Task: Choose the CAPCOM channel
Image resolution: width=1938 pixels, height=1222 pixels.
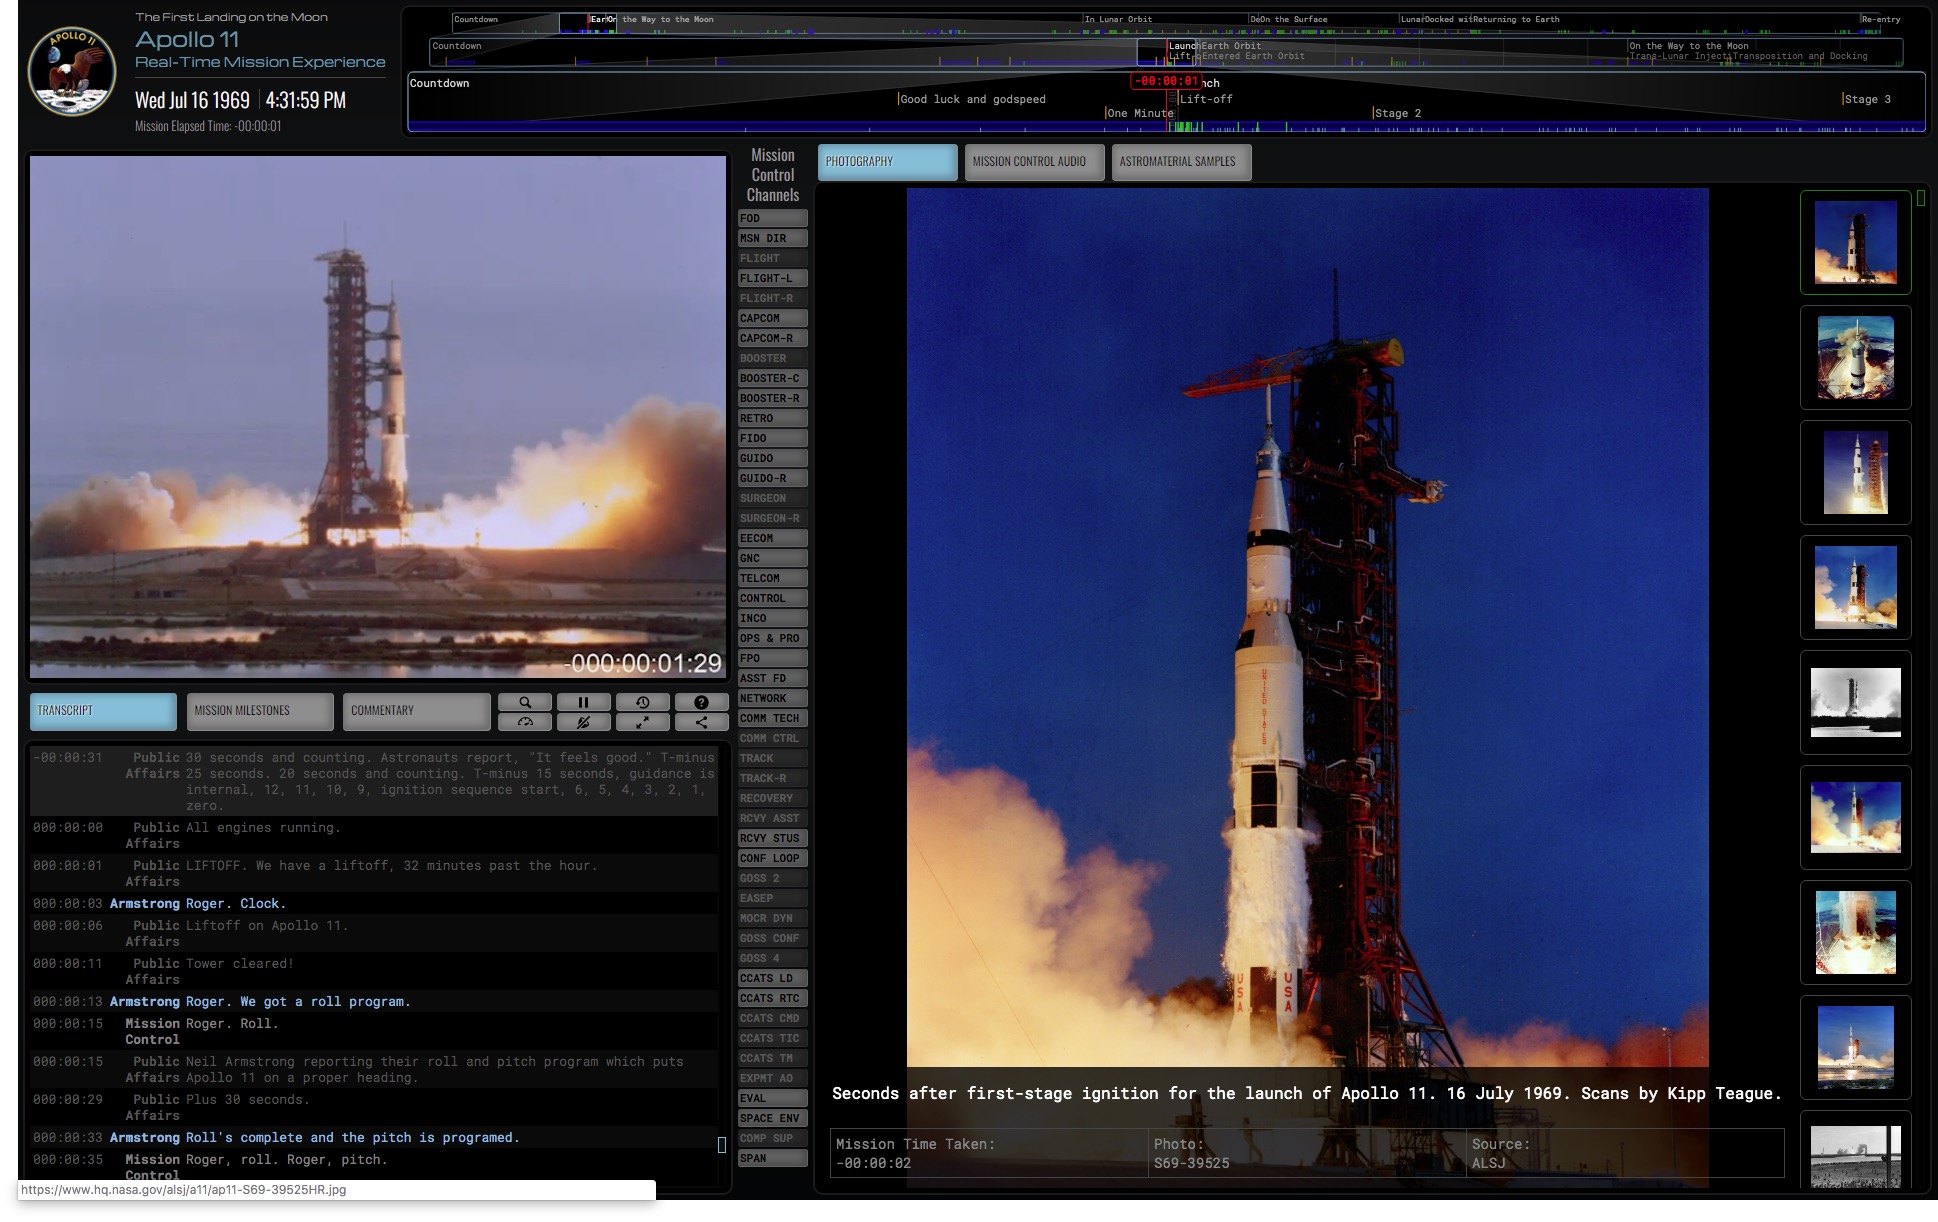Action: point(772,318)
